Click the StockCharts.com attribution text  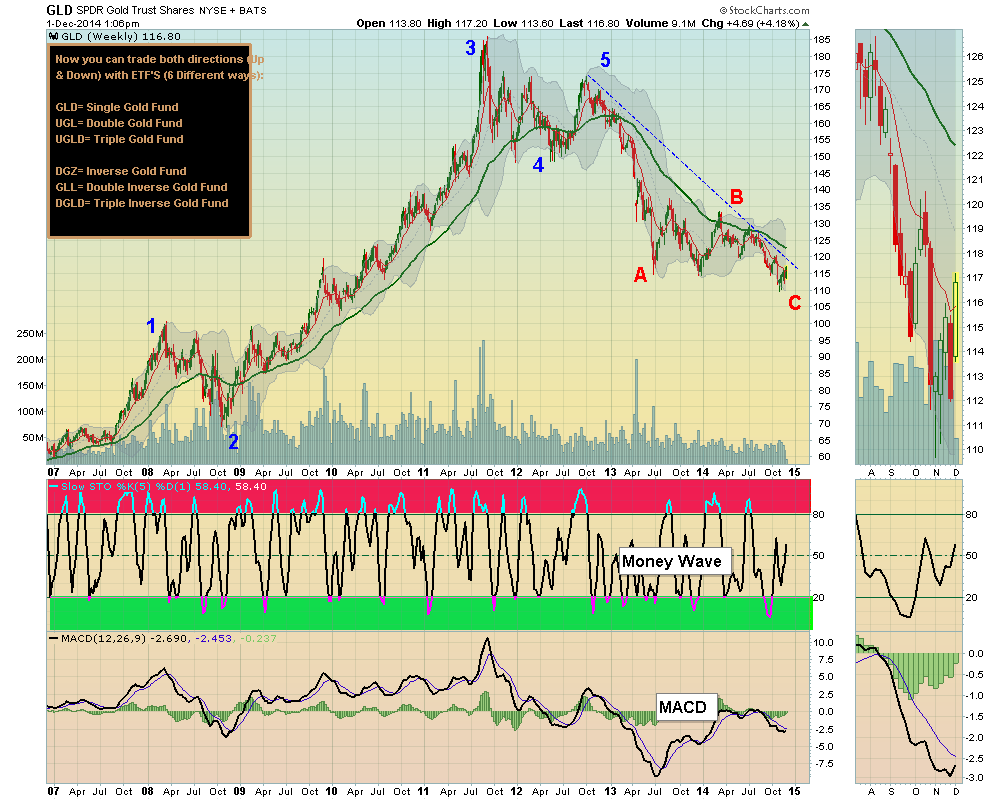(765, 10)
